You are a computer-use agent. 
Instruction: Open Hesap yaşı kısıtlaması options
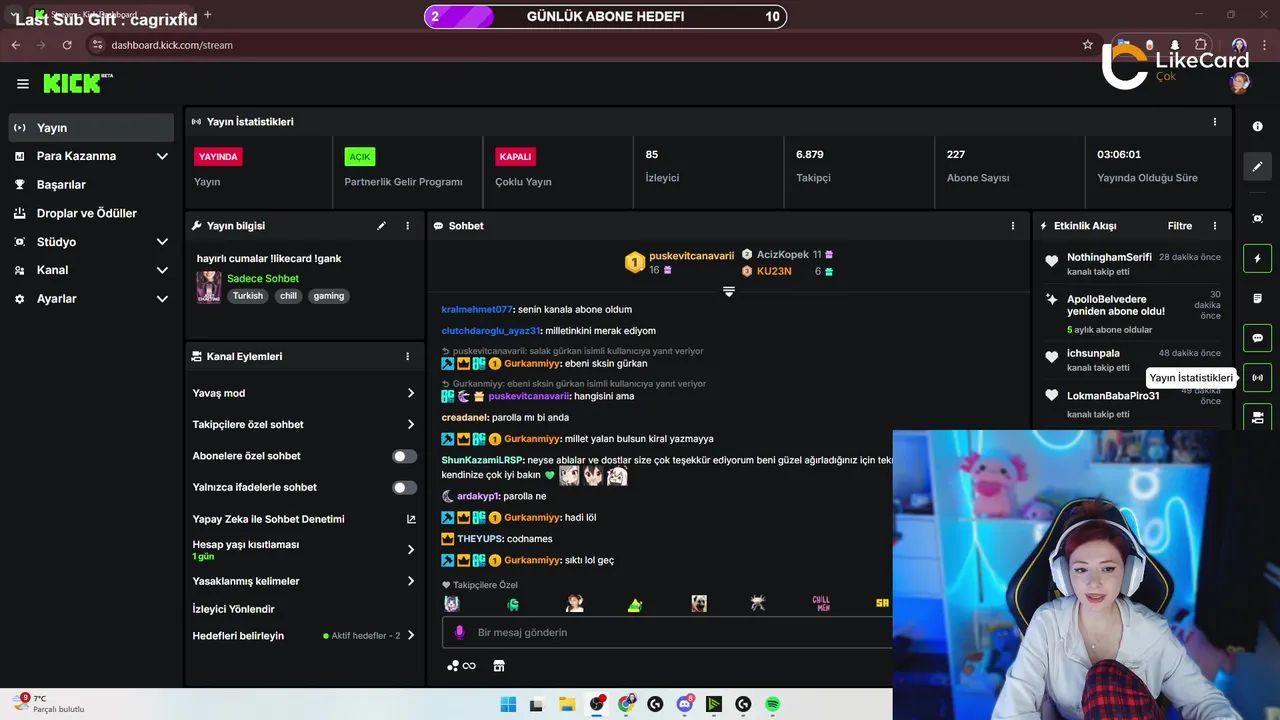pos(304,550)
